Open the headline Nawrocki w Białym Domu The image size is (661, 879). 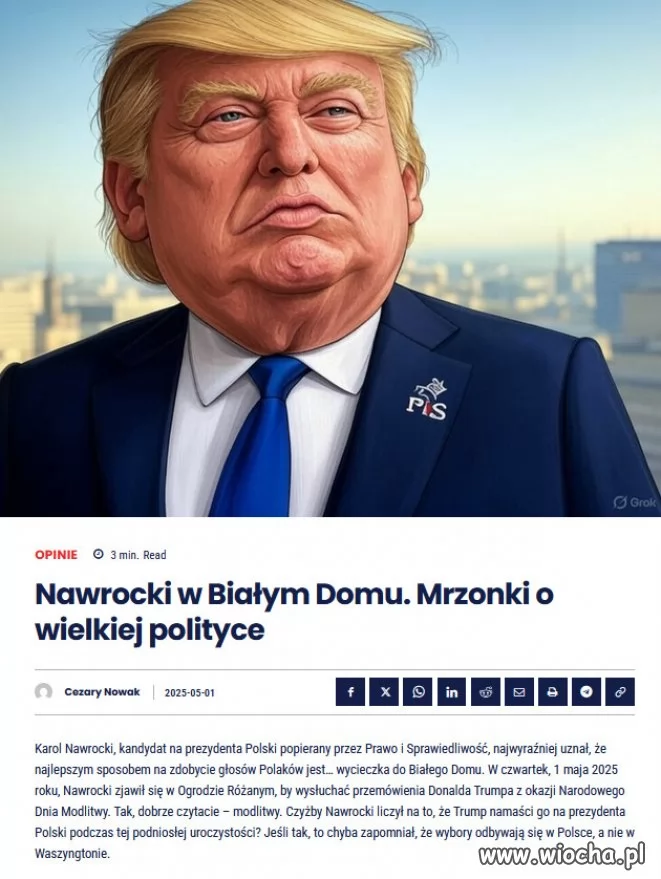coord(294,612)
